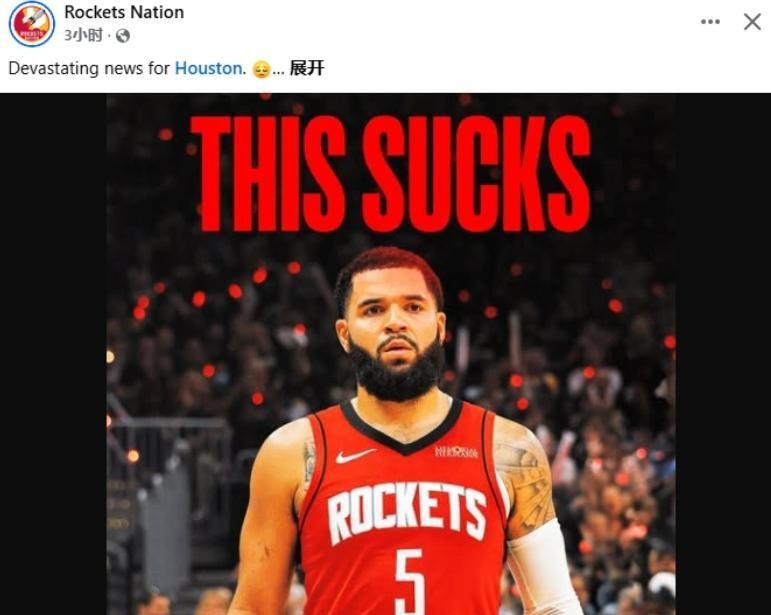Follow the Houston link in caption

click(x=208, y=68)
